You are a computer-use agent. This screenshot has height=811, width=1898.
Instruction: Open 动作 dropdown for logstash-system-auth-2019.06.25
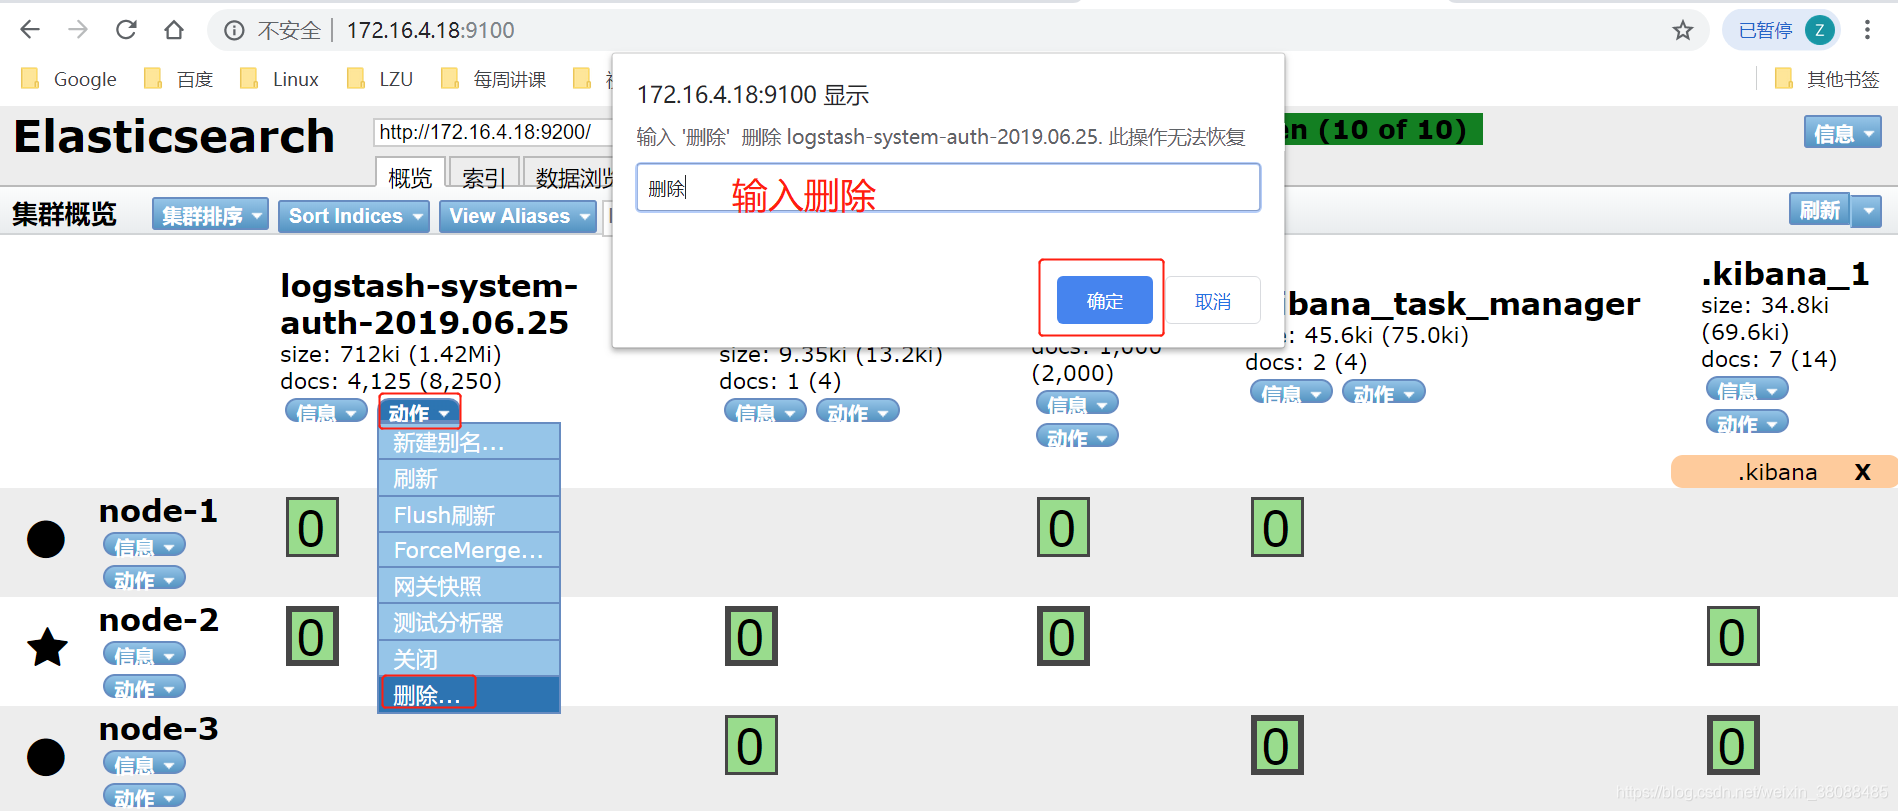pyautogui.click(x=419, y=411)
